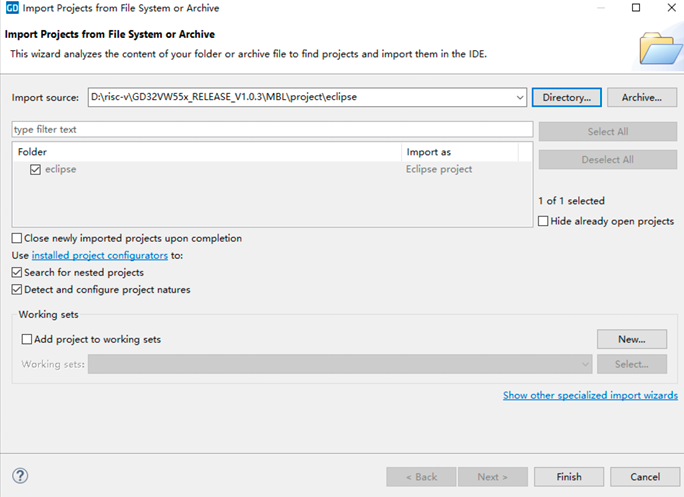Close the import dialog window
The image size is (684, 497).
point(672,8)
